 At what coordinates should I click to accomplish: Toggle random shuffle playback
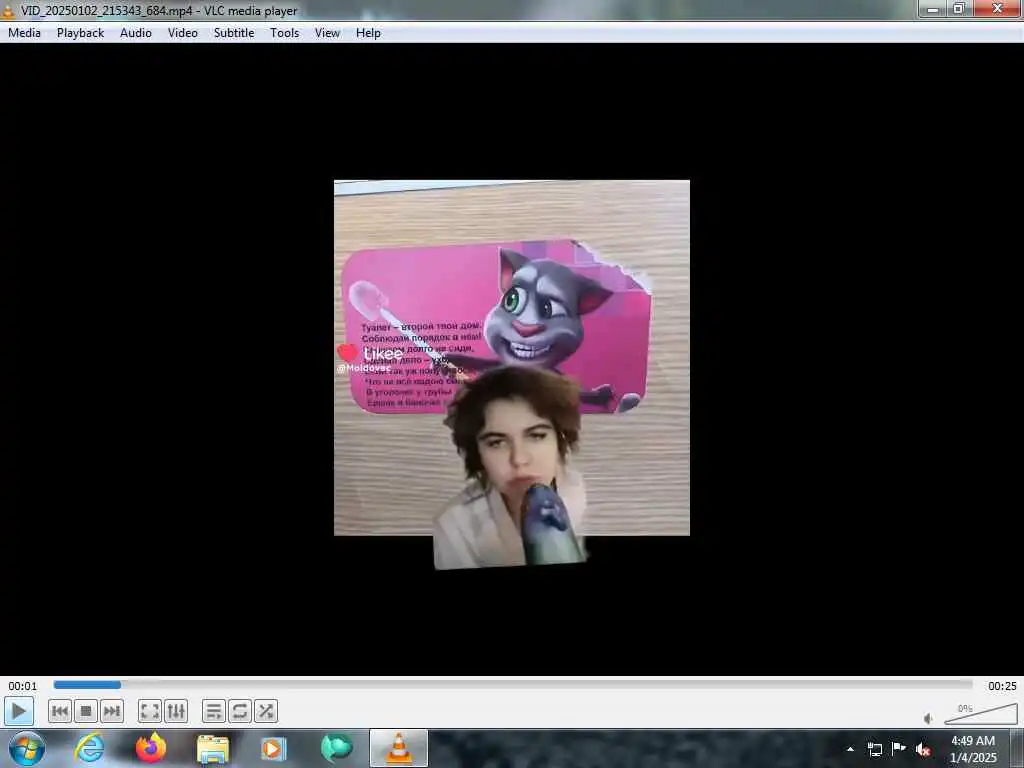point(266,711)
